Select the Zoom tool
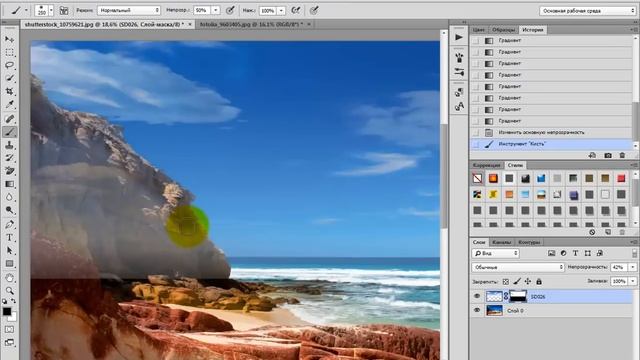The image size is (640, 360). point(9,291)
